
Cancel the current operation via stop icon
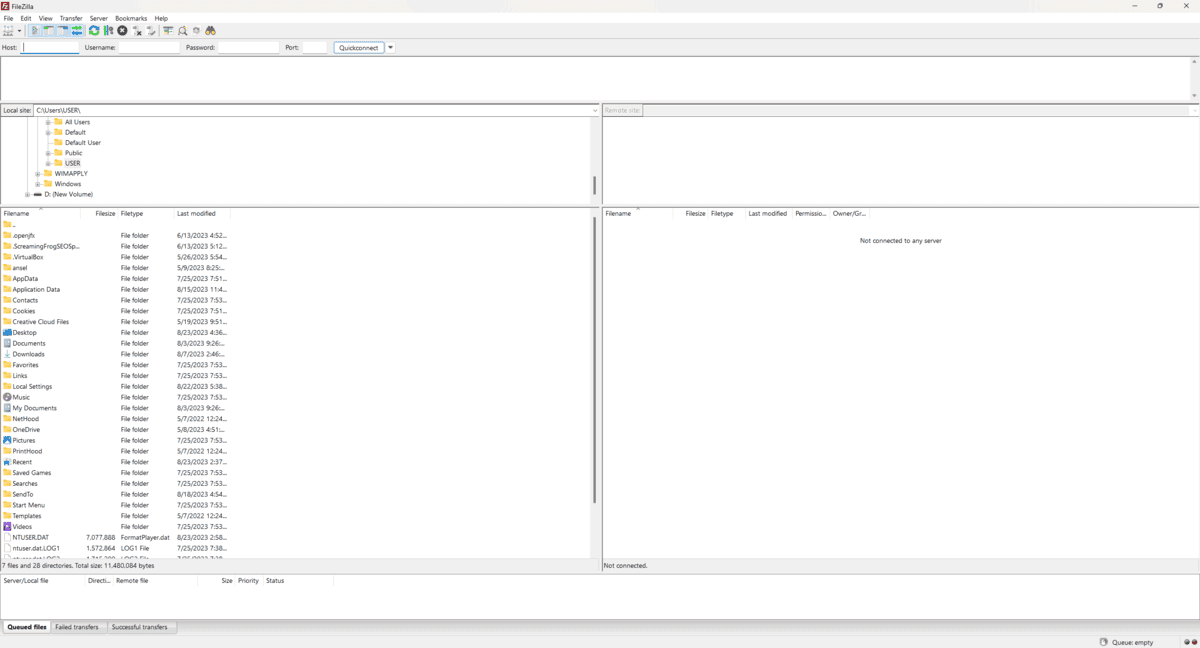click(x=122, y=31)
